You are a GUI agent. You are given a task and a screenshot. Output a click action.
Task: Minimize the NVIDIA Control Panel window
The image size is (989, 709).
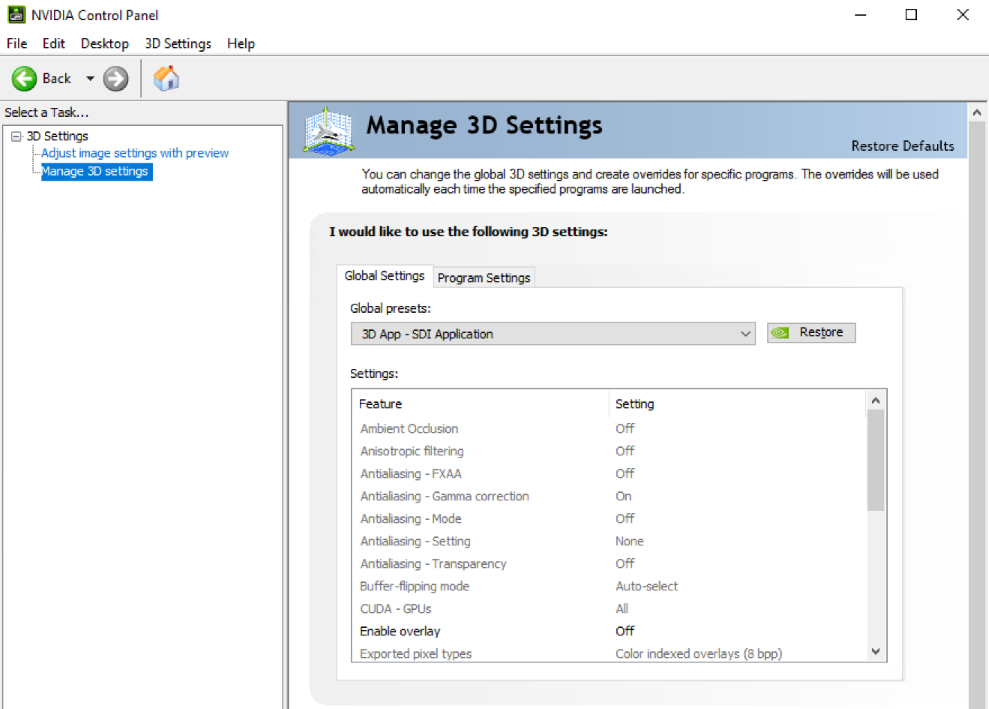coord(861,15)
